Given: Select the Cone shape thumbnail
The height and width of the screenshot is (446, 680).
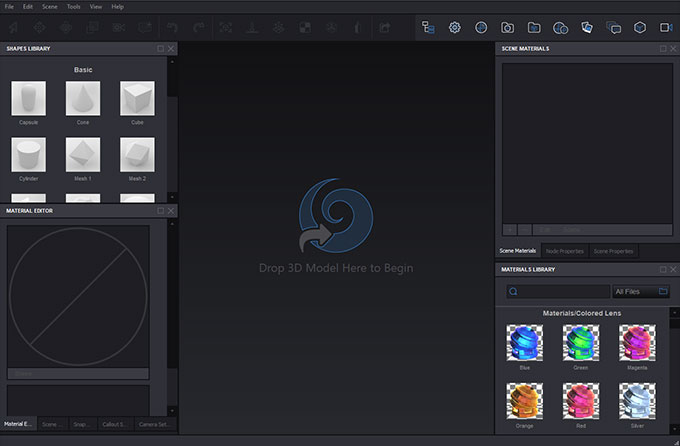Looking at the screenshot, I should coord(83,98).
